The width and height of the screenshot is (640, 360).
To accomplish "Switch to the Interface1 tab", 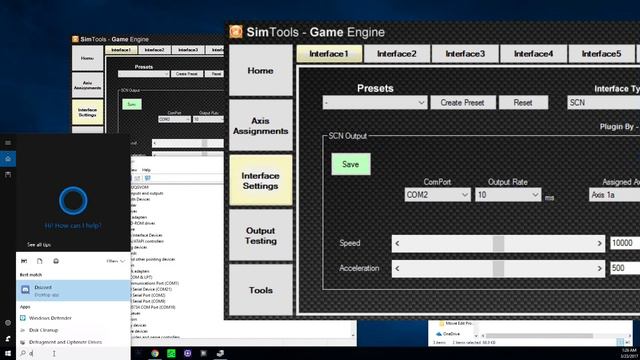I will (329, 54).
